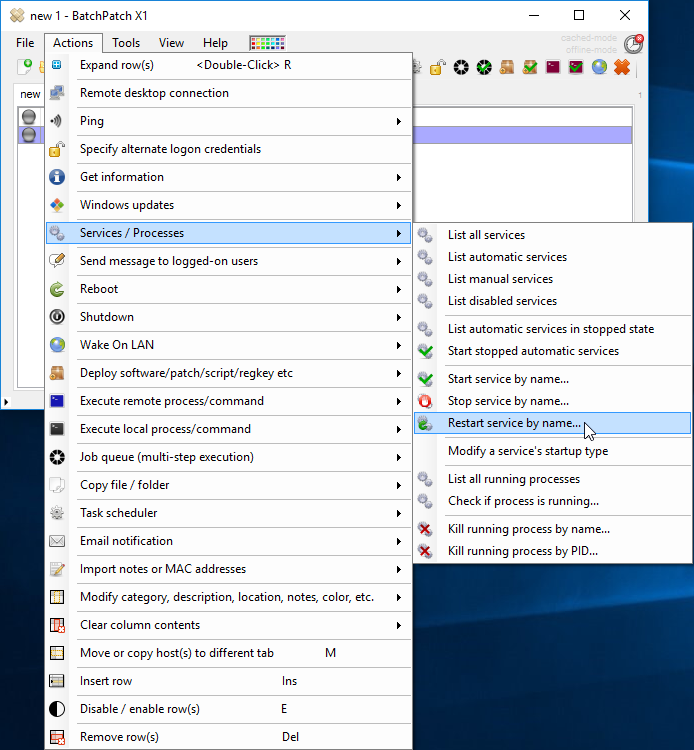Screen dimensions: 694x750
Task: Click the clock scheduler icon with red badge
Action: [x=634, y=44]
